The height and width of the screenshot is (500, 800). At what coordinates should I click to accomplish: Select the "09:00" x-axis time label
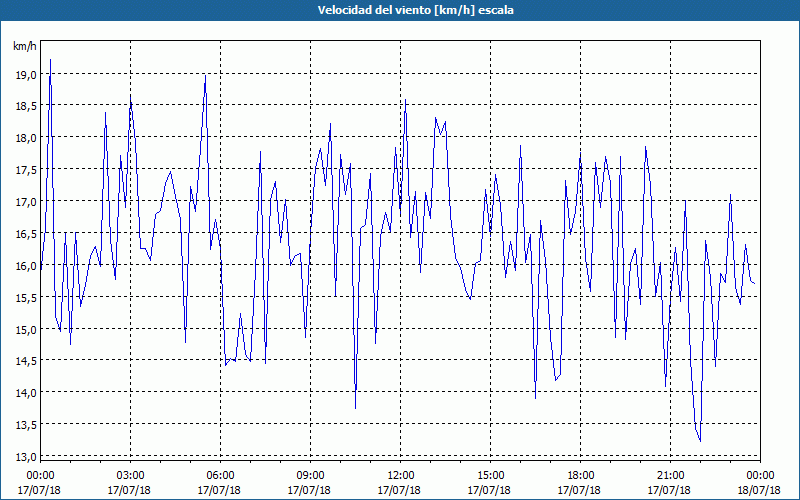point(310,476)
